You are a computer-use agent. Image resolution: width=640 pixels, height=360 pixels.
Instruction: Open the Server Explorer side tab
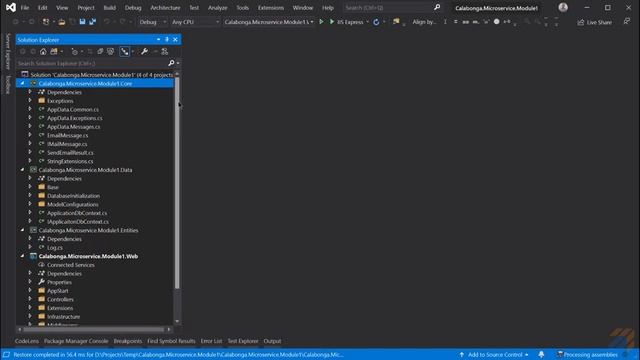7,51
